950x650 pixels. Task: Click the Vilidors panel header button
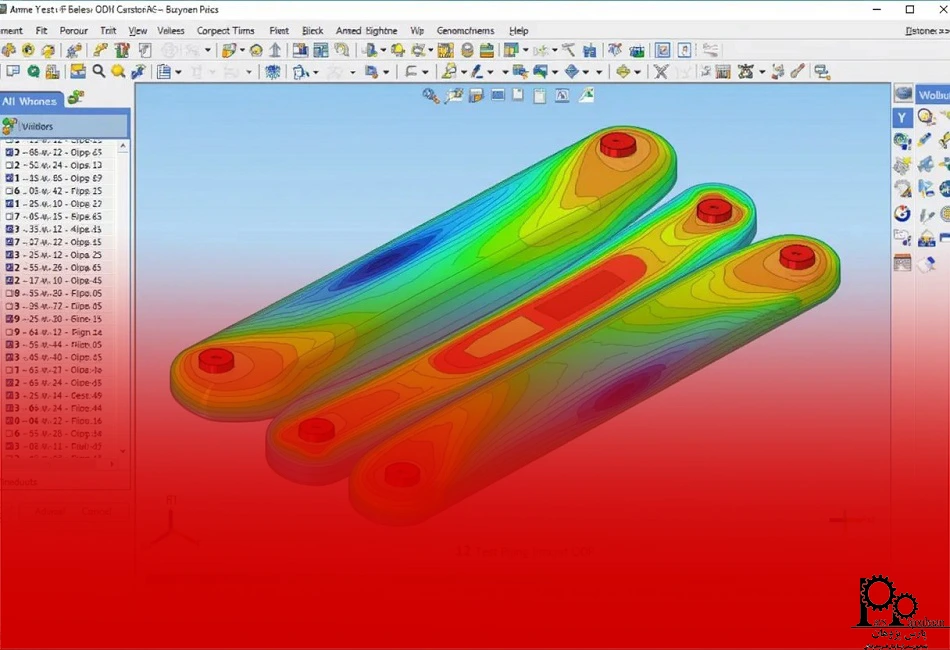pyautogui.click(x=64, y=126)
